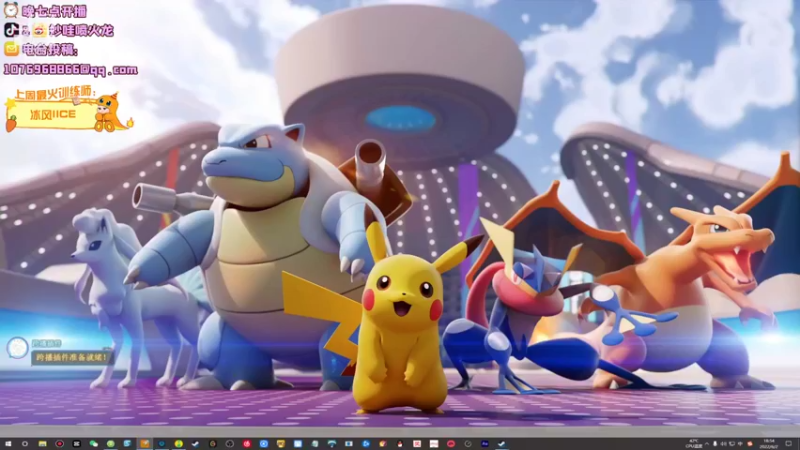
Task: Click the 跨播插件准备就绪! notification
Action: [x=71, y=358]
